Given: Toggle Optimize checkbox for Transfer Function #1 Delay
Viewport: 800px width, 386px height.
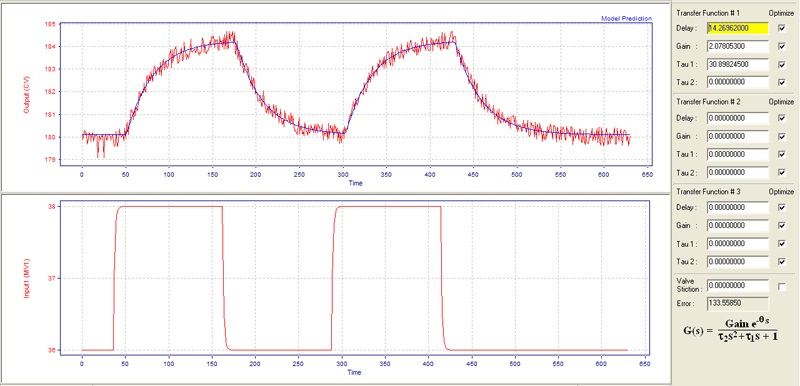Looking at the screenshot, I should [782, 29].
